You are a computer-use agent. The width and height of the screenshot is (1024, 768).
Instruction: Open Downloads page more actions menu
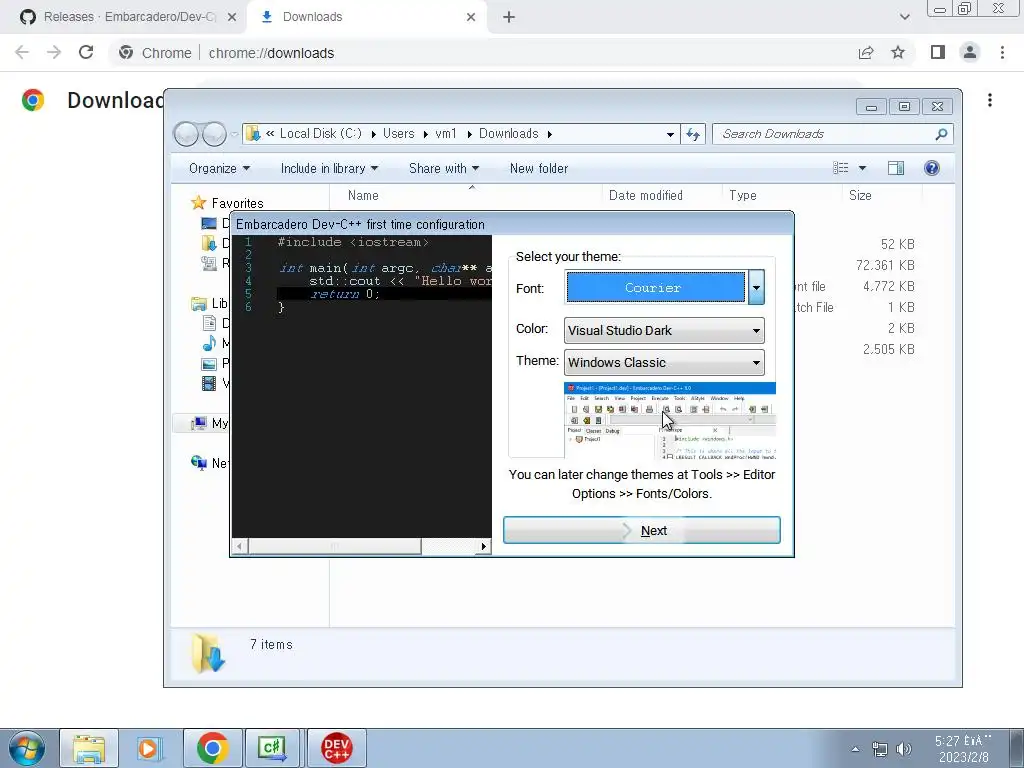[990, 100]
